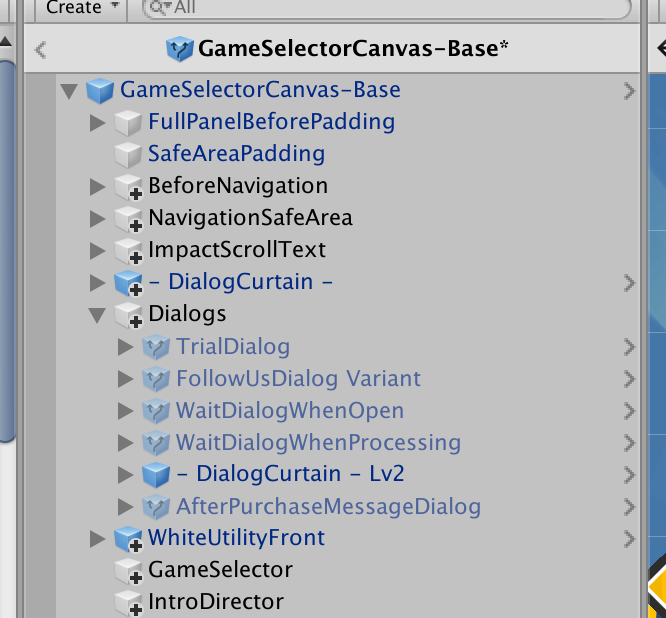Click the hierarchy search field

point(387,7)
